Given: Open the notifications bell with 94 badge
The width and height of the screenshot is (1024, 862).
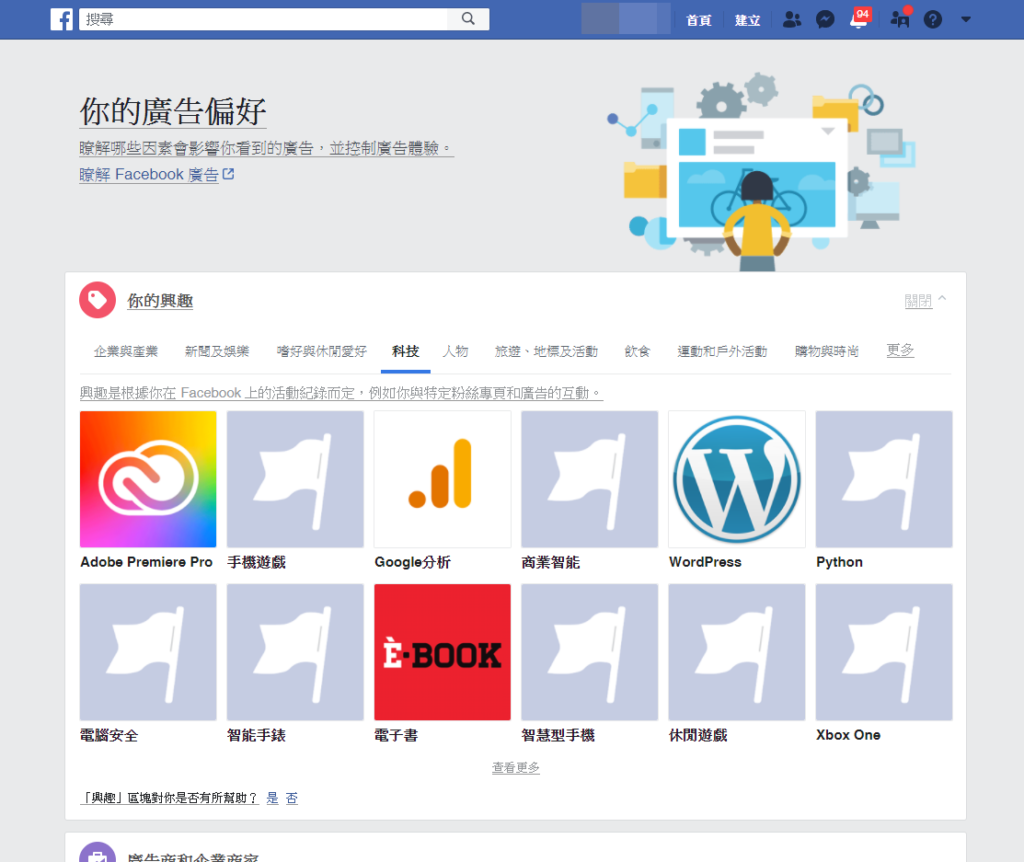Looking at the screenshot, I should click(859, 19).
